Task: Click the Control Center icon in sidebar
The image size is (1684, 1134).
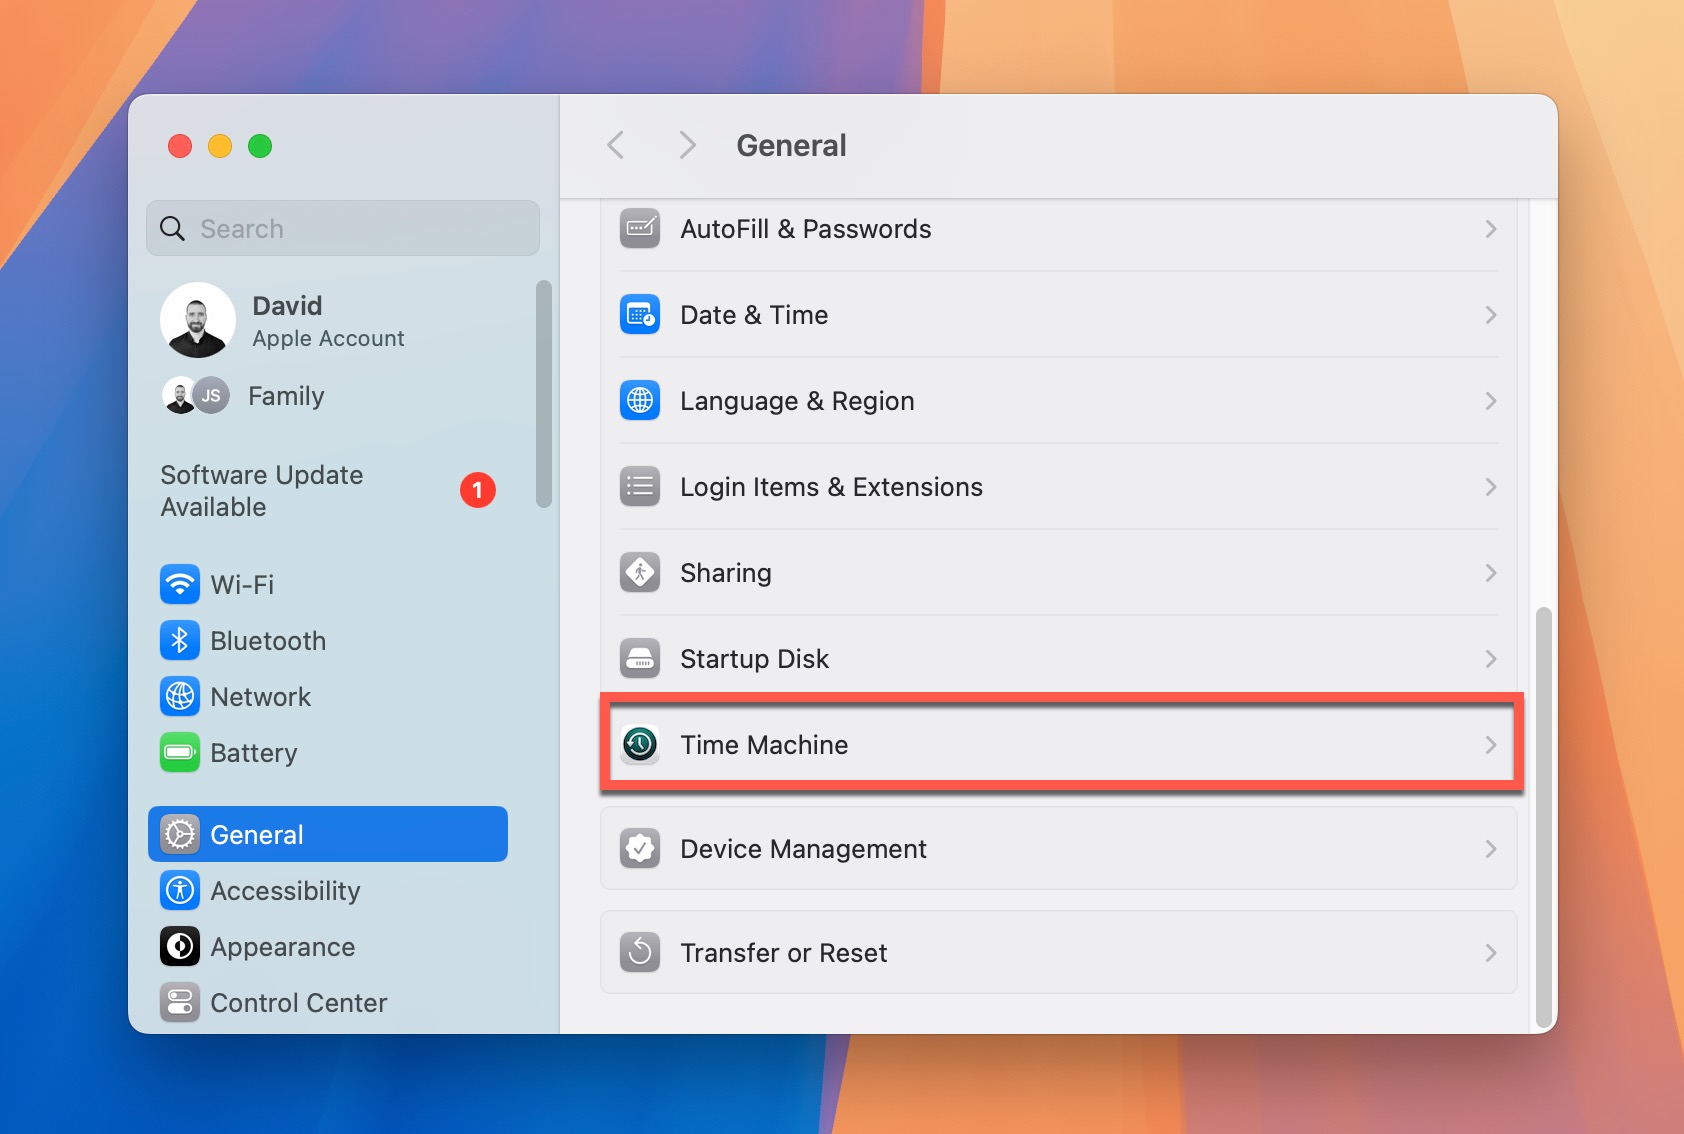Action: click(x=180, y=1003)
